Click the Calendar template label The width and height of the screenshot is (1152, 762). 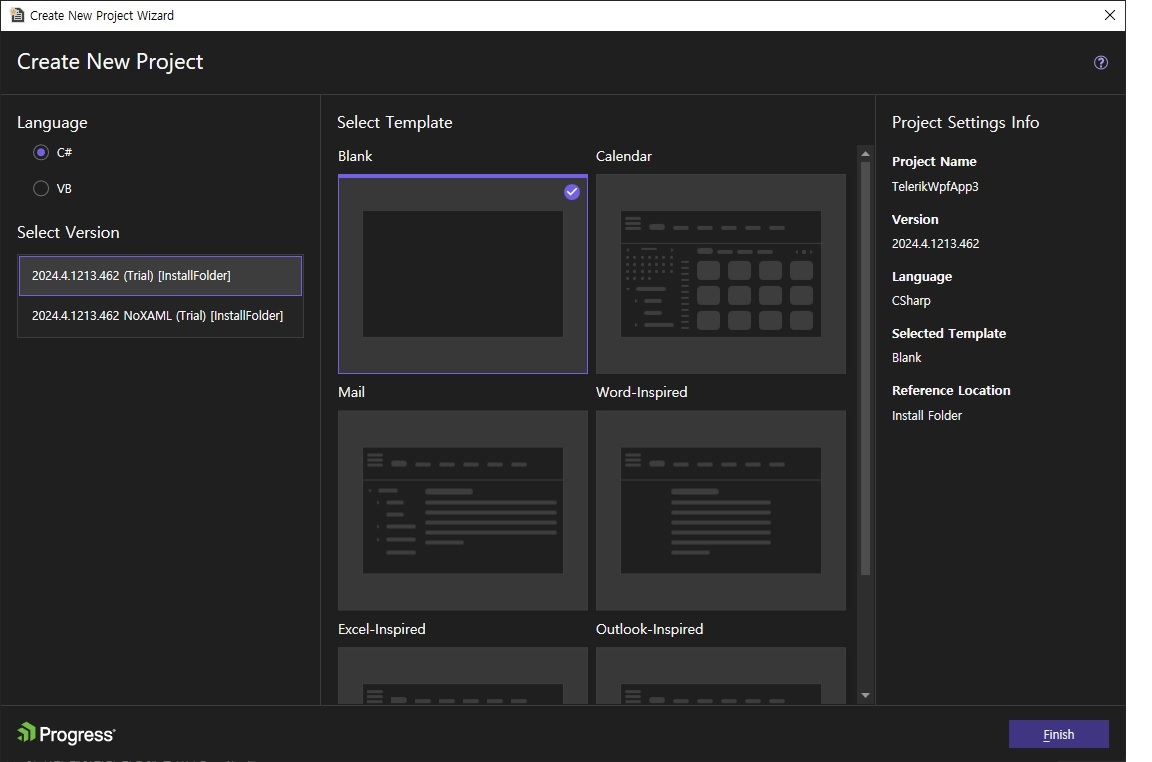point(624,156)
